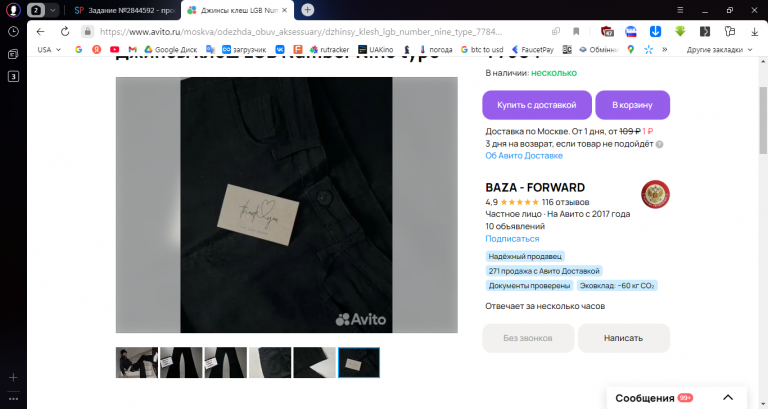The height and width of the screenshot is (409, 768).
Task: Open the Об Авито Доставке link
Action: [524, 156]
